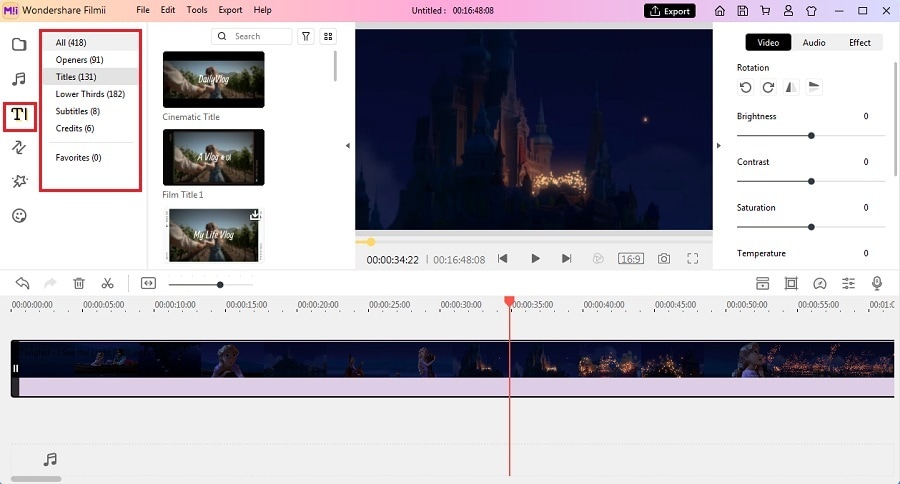
Task: Rotate video clockwise
Action: pyautogui.click(x=768, y=87)
